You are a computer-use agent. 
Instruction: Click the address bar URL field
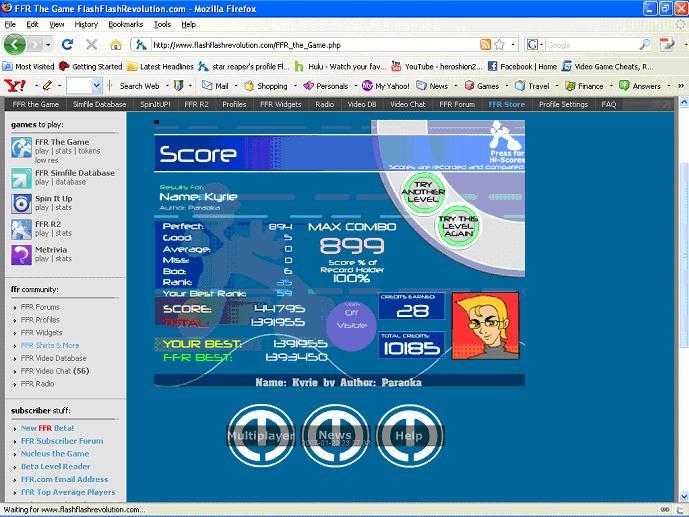click(x=314, y=45)
